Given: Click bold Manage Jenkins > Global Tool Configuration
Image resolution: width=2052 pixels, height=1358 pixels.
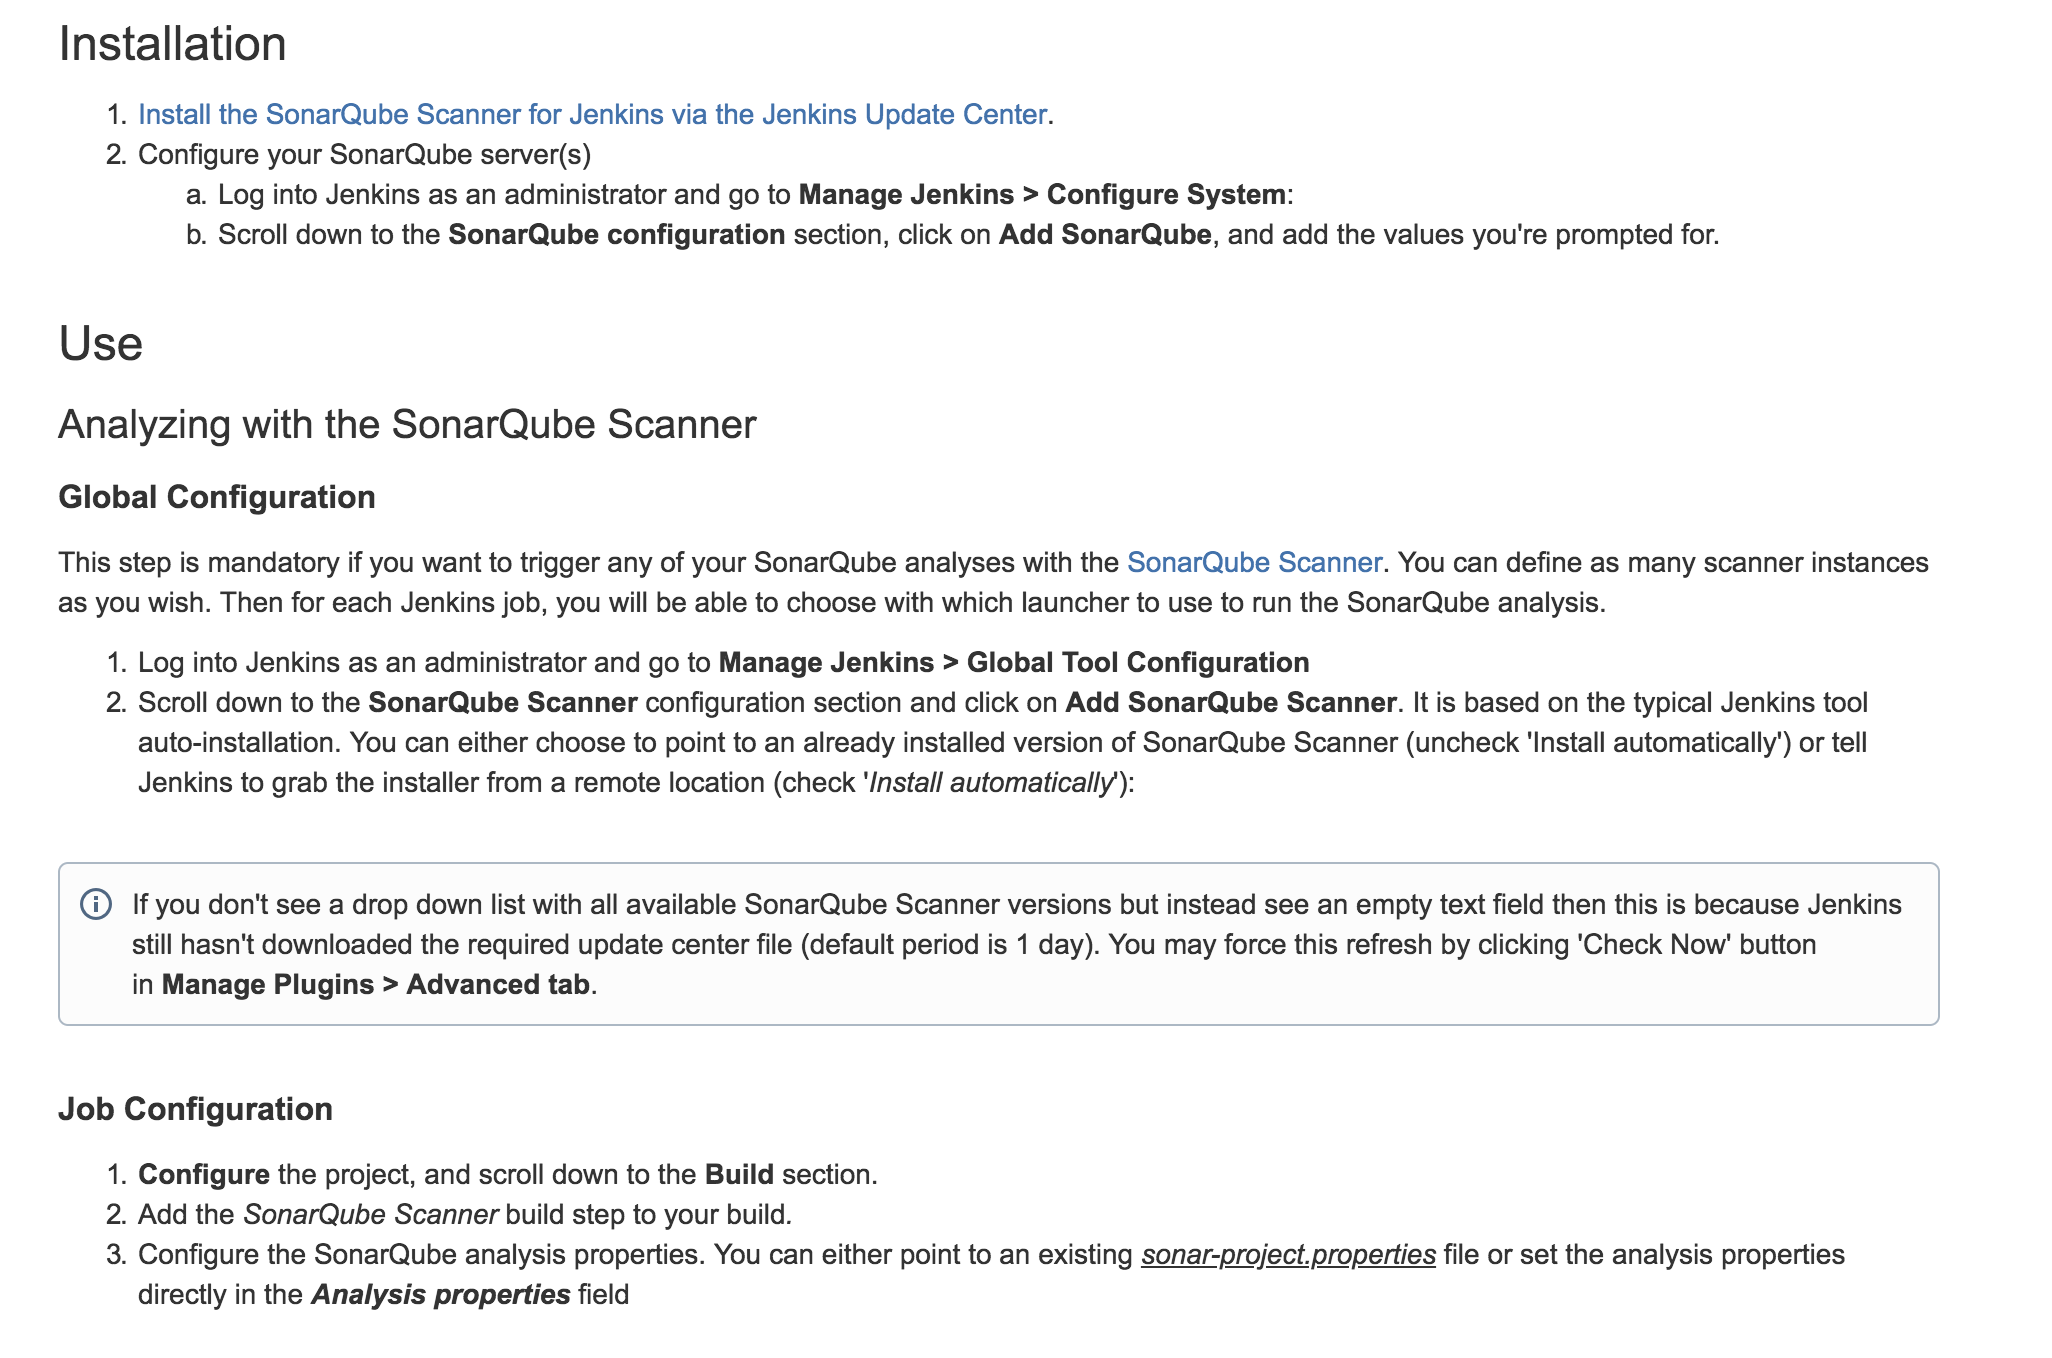Looking at the screenshot, I should pyautogui.click(x=1013, y=663).
